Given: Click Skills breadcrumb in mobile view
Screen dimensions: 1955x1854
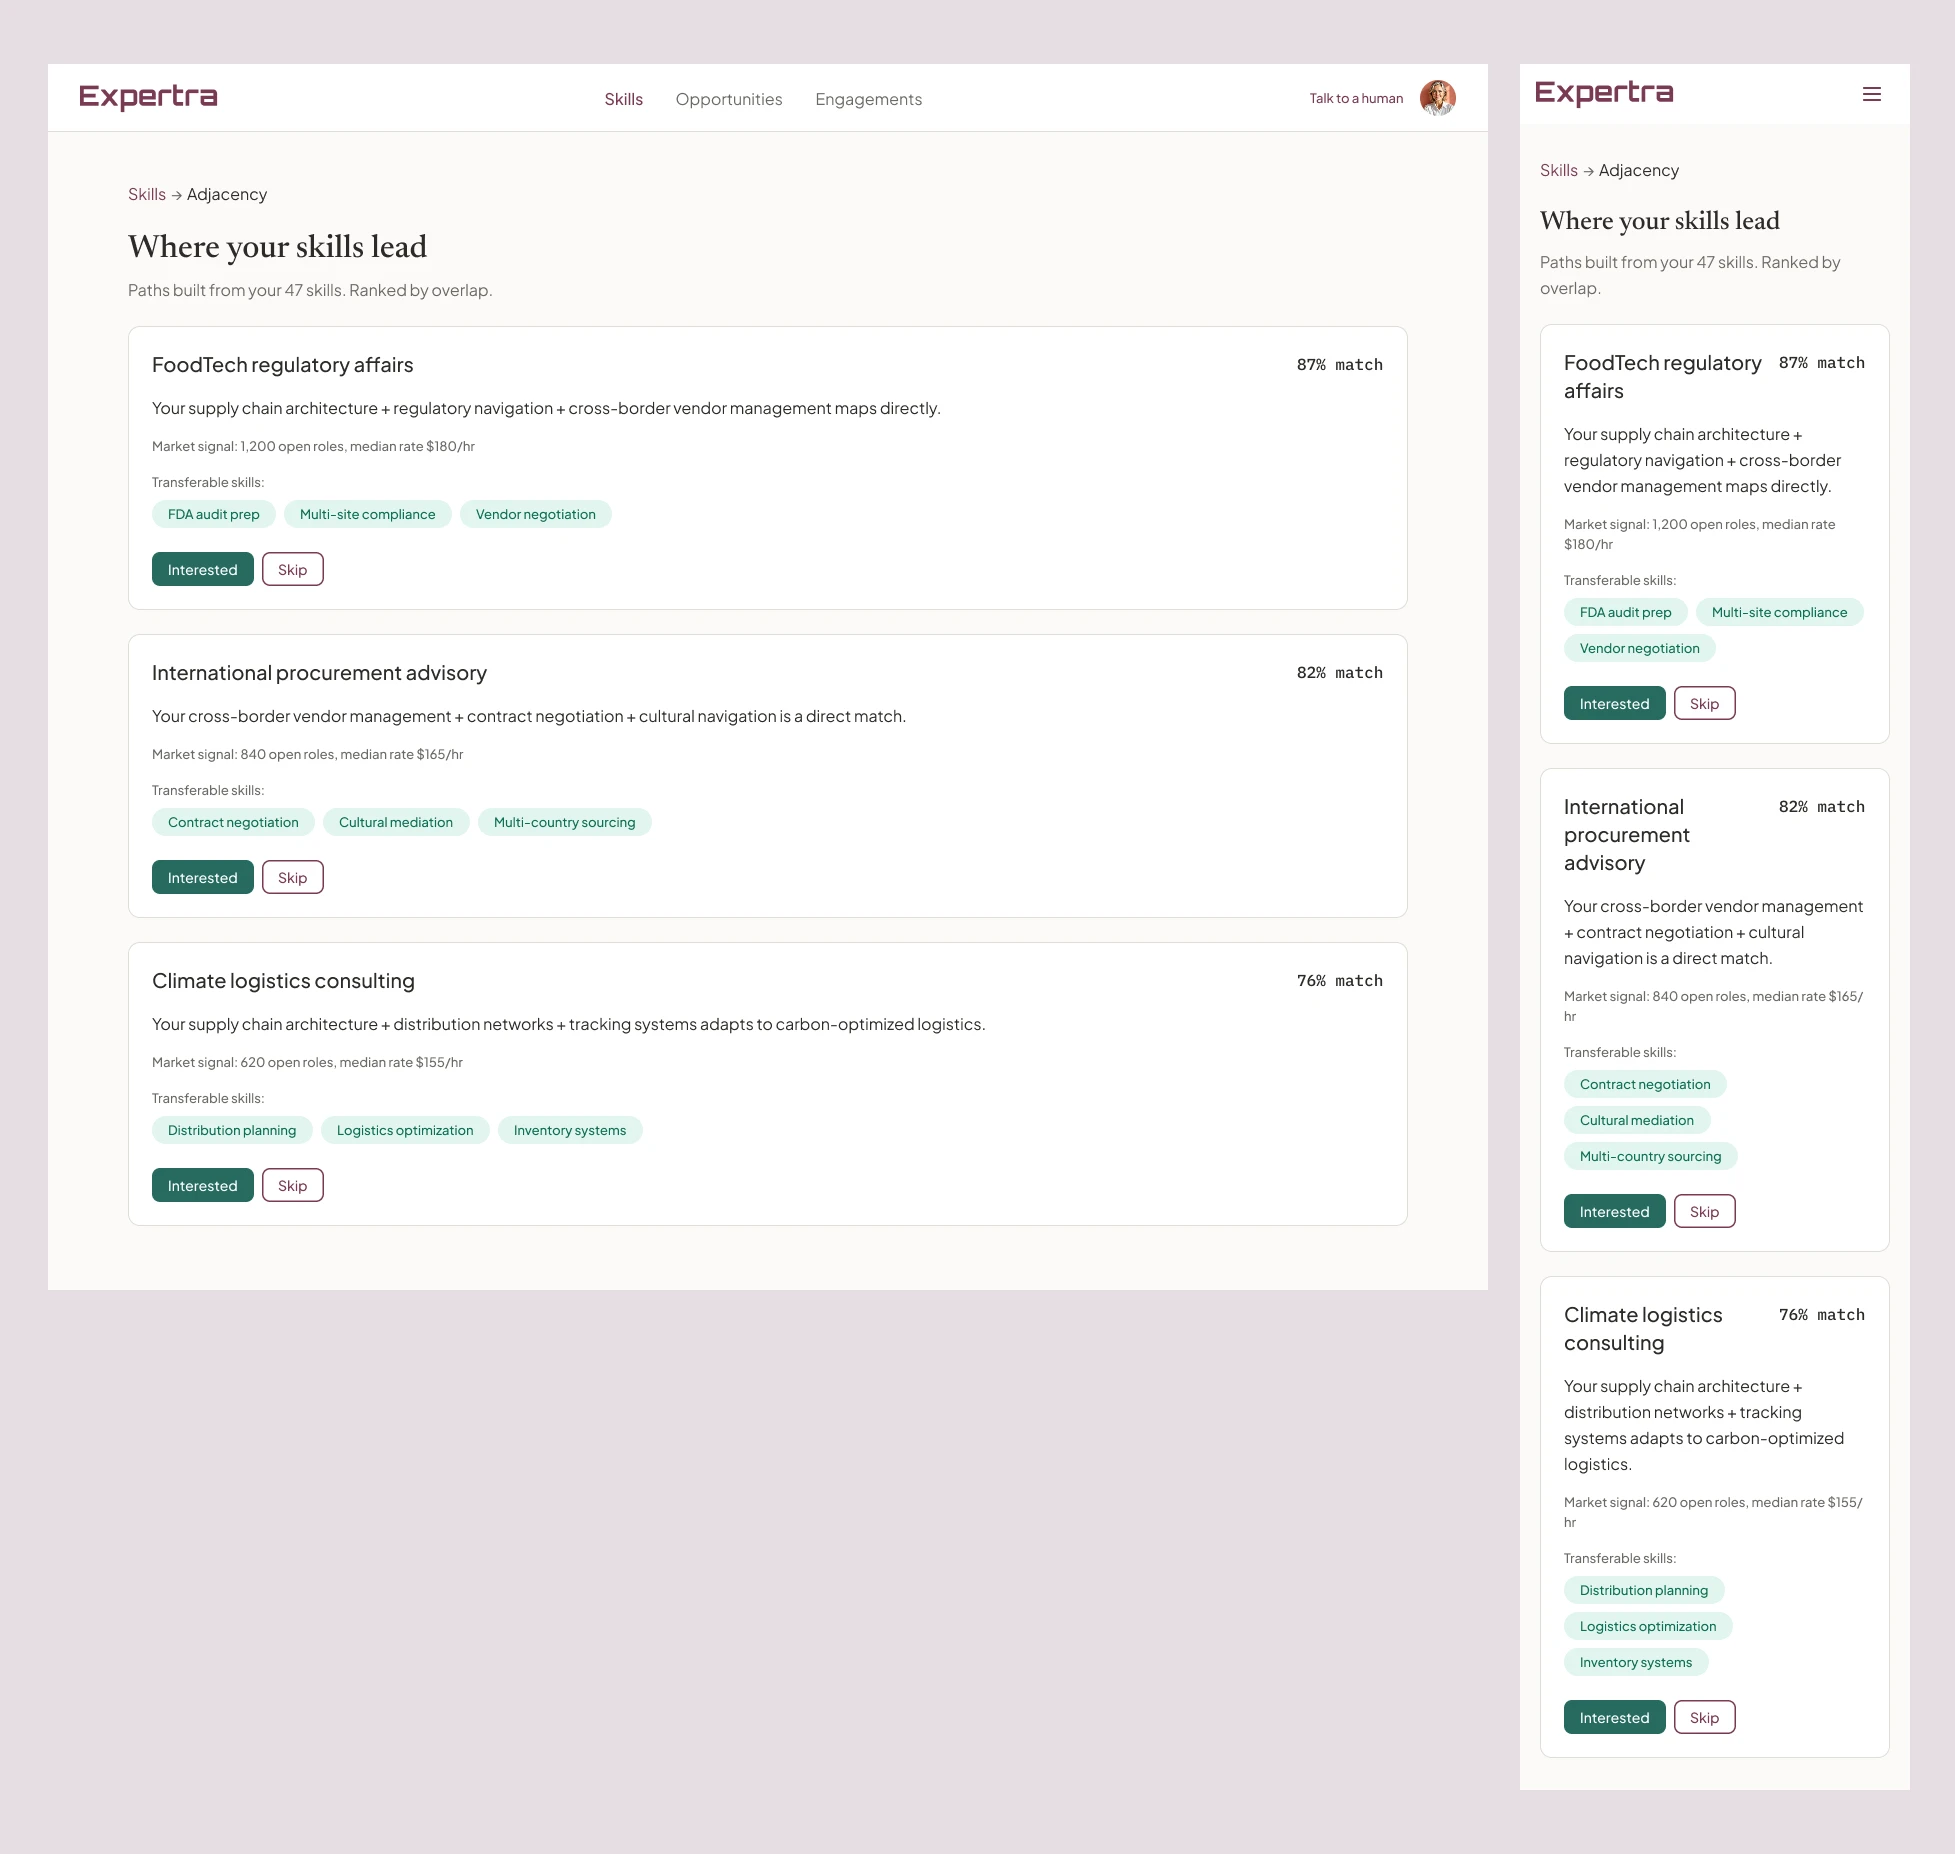Looking at the screenshot, I should [x=1558, y=170].
